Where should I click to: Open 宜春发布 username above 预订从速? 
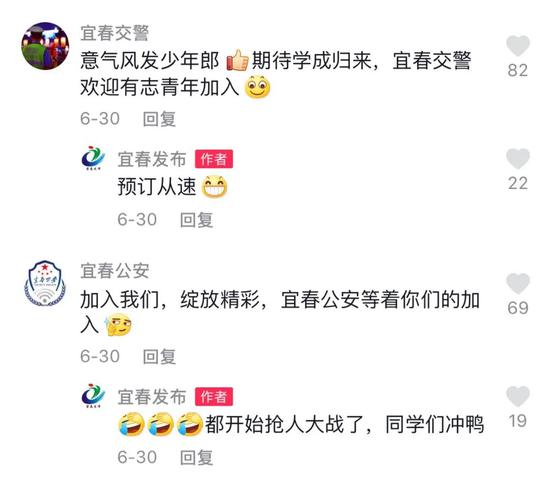point(152,159)
